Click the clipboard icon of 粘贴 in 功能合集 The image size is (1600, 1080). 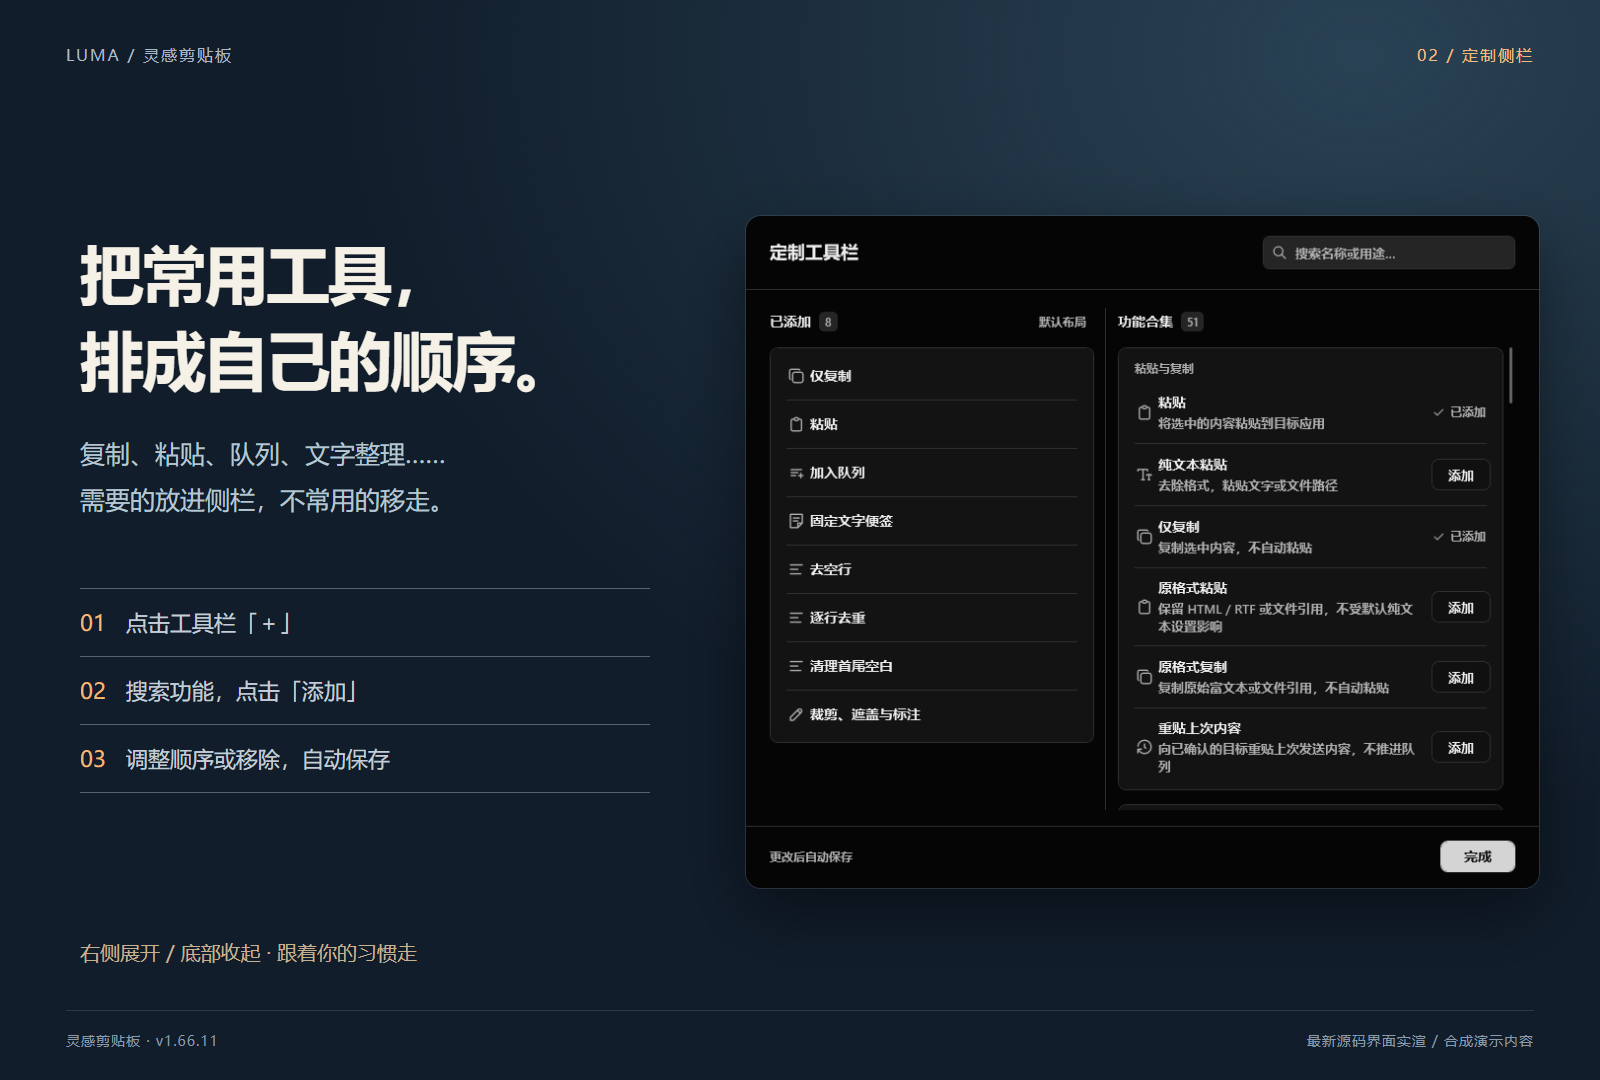click(1144, 412)
